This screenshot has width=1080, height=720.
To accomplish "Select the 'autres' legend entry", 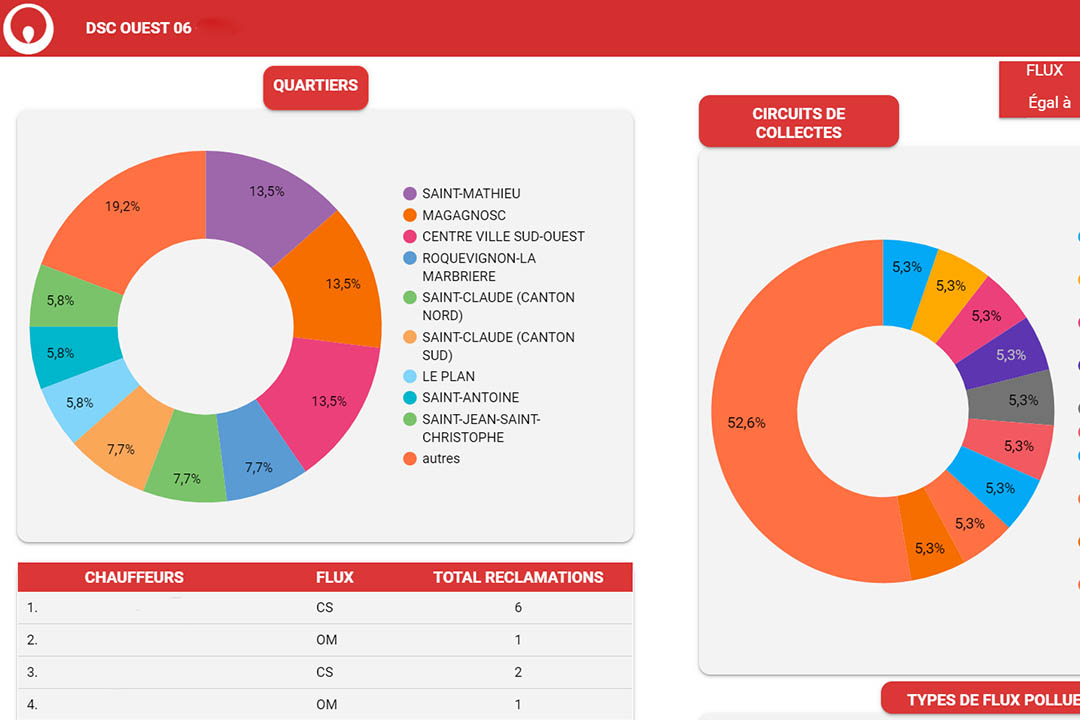I will [x=440, y=459].
